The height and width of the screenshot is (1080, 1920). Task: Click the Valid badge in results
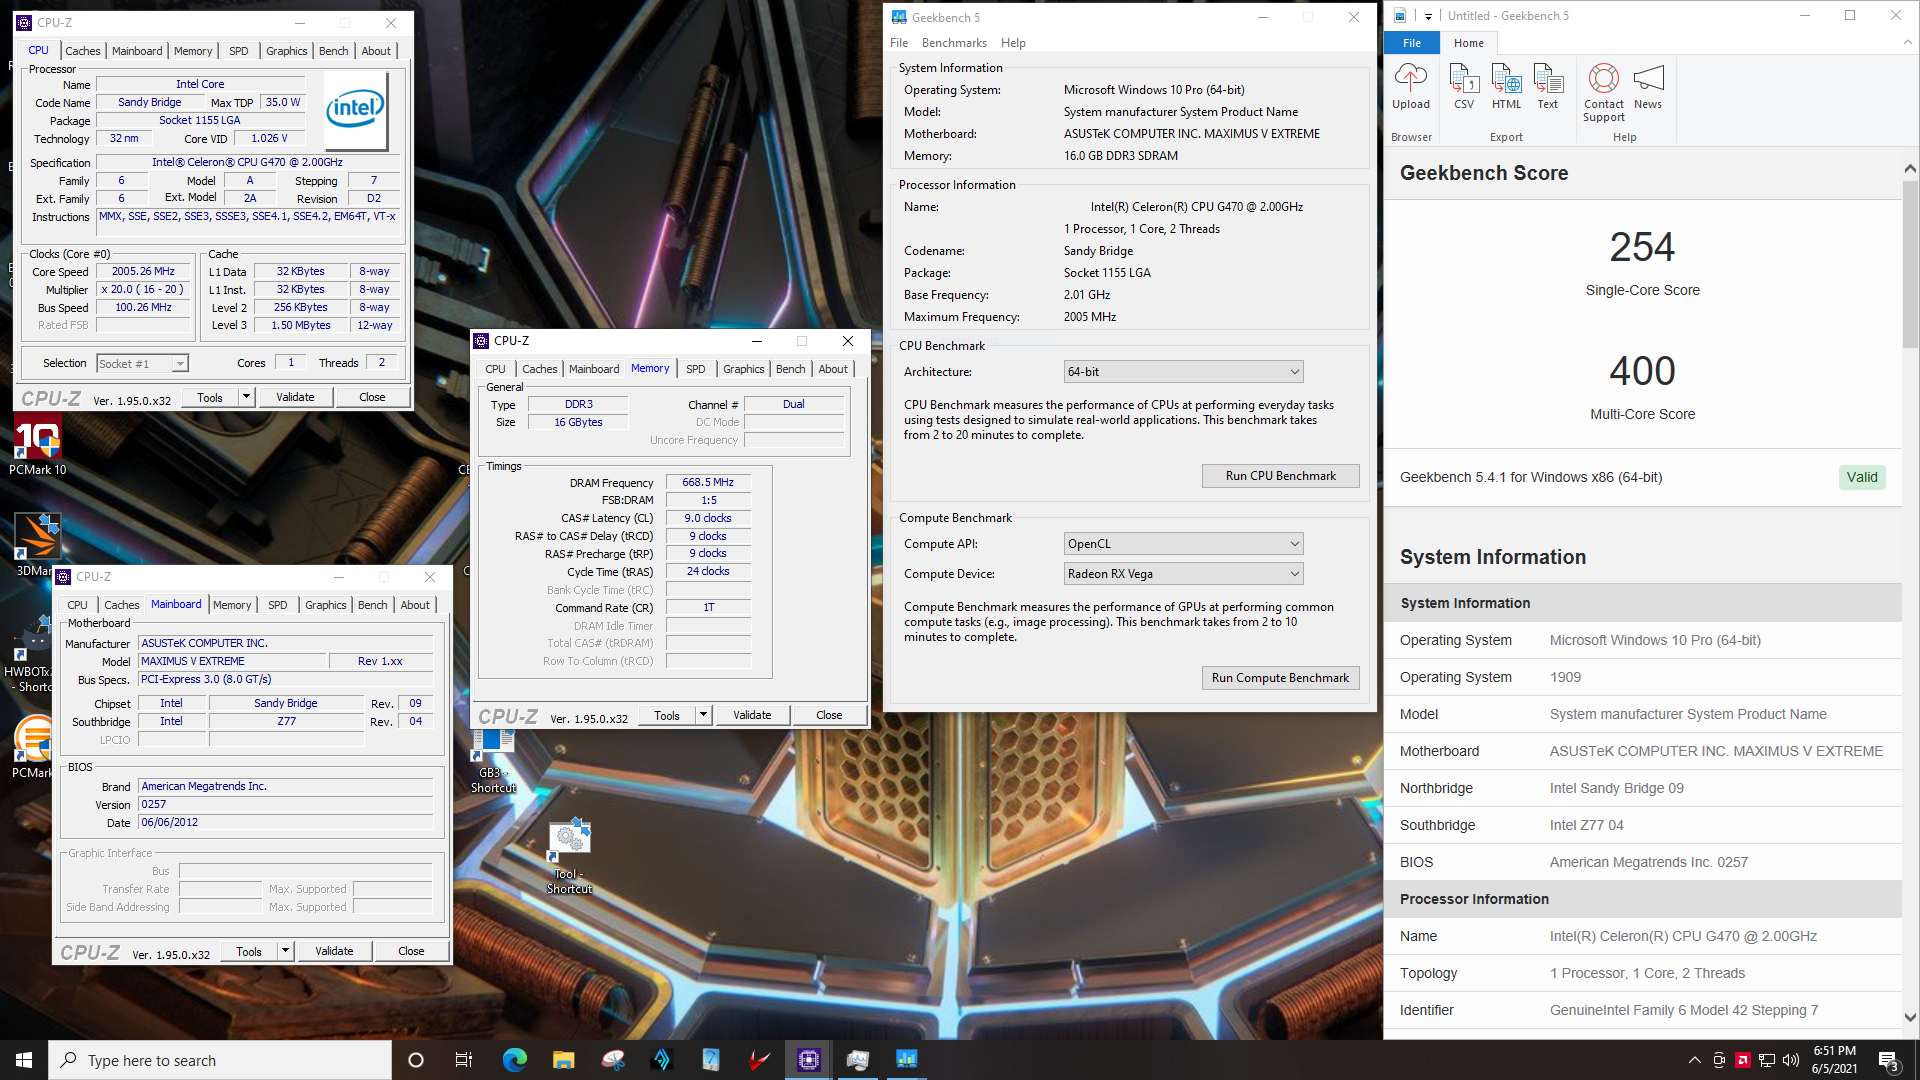(1862, 477)
